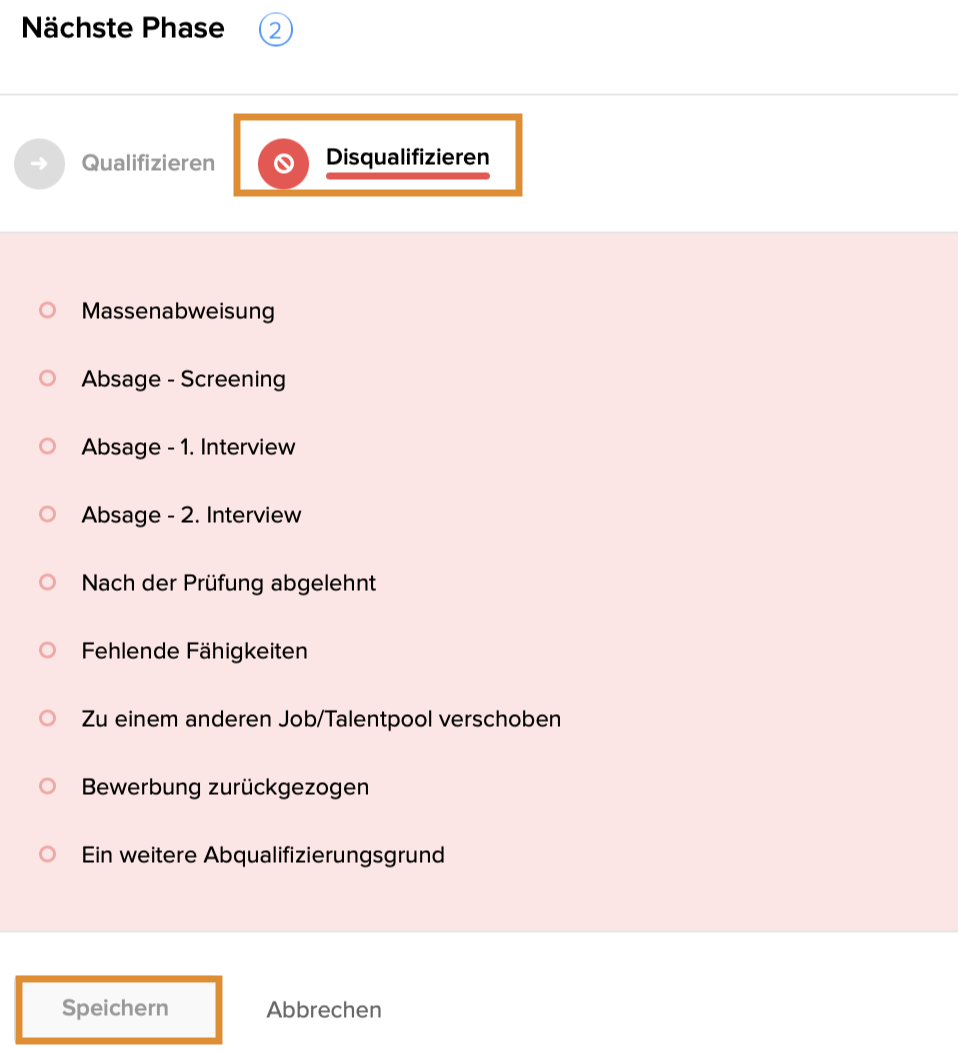This screenshot has height=1054, width=958.
Task: Choose the Absage - 2. Interview radio option
Action: tap(47, 515)
